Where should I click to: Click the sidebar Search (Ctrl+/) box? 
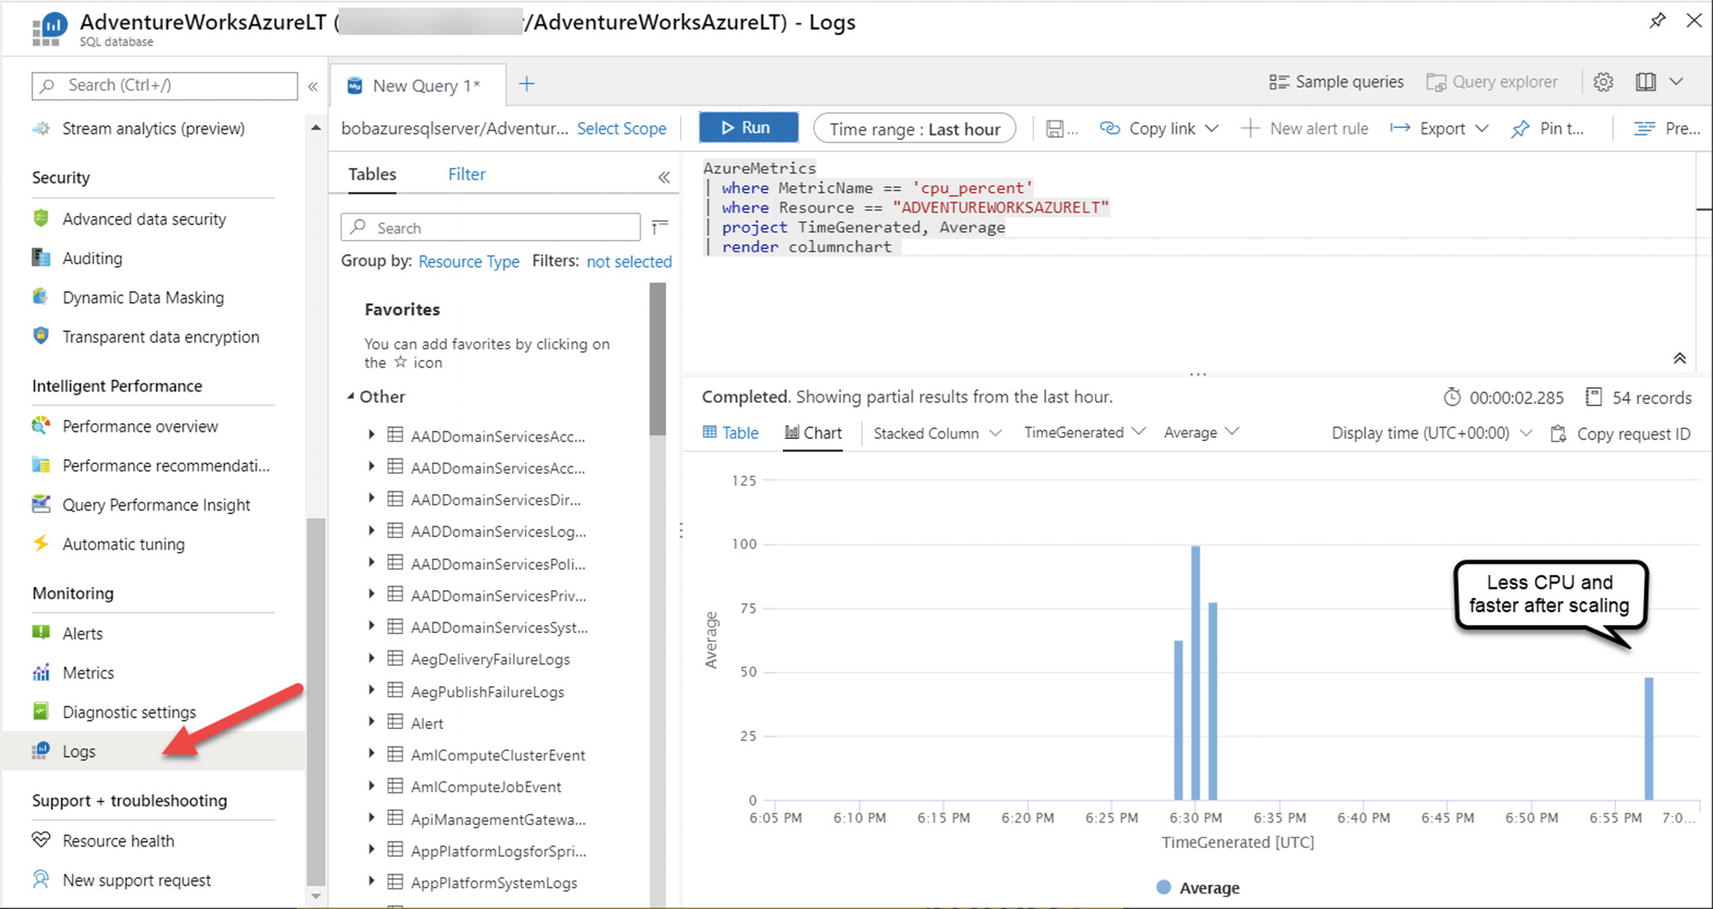click(x=165, y=85)
